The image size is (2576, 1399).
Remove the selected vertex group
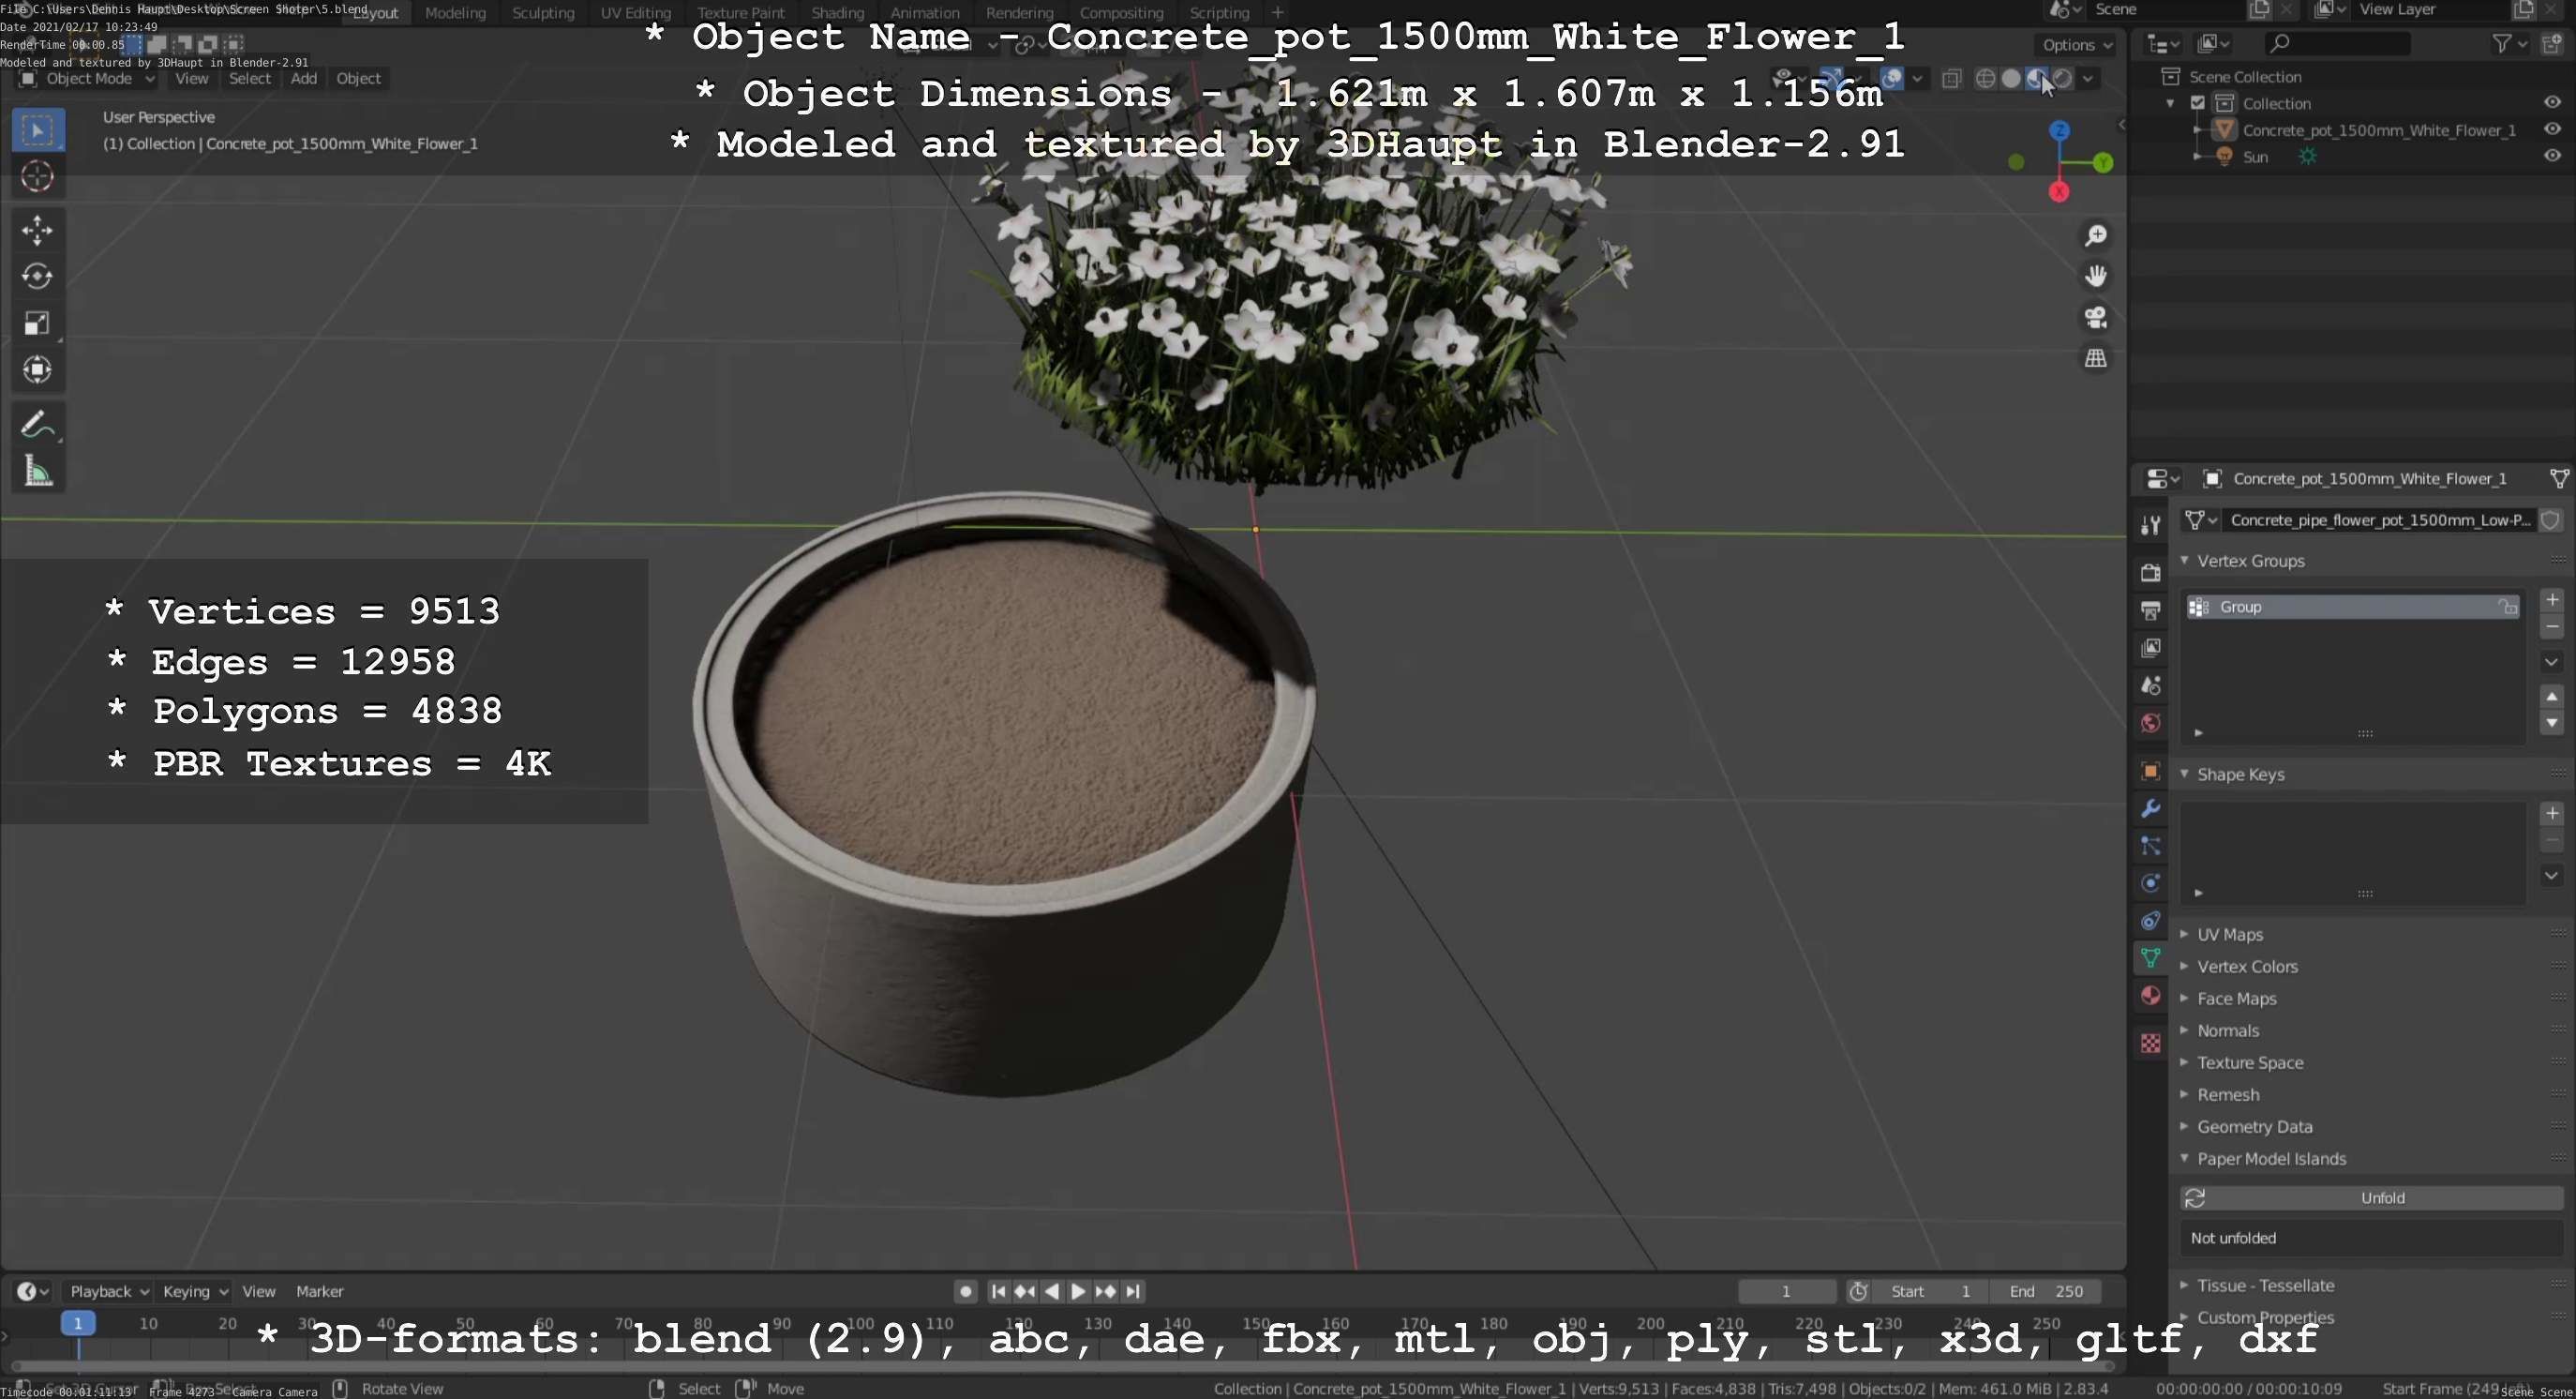pyautogui.click(x=2551, y=627)
